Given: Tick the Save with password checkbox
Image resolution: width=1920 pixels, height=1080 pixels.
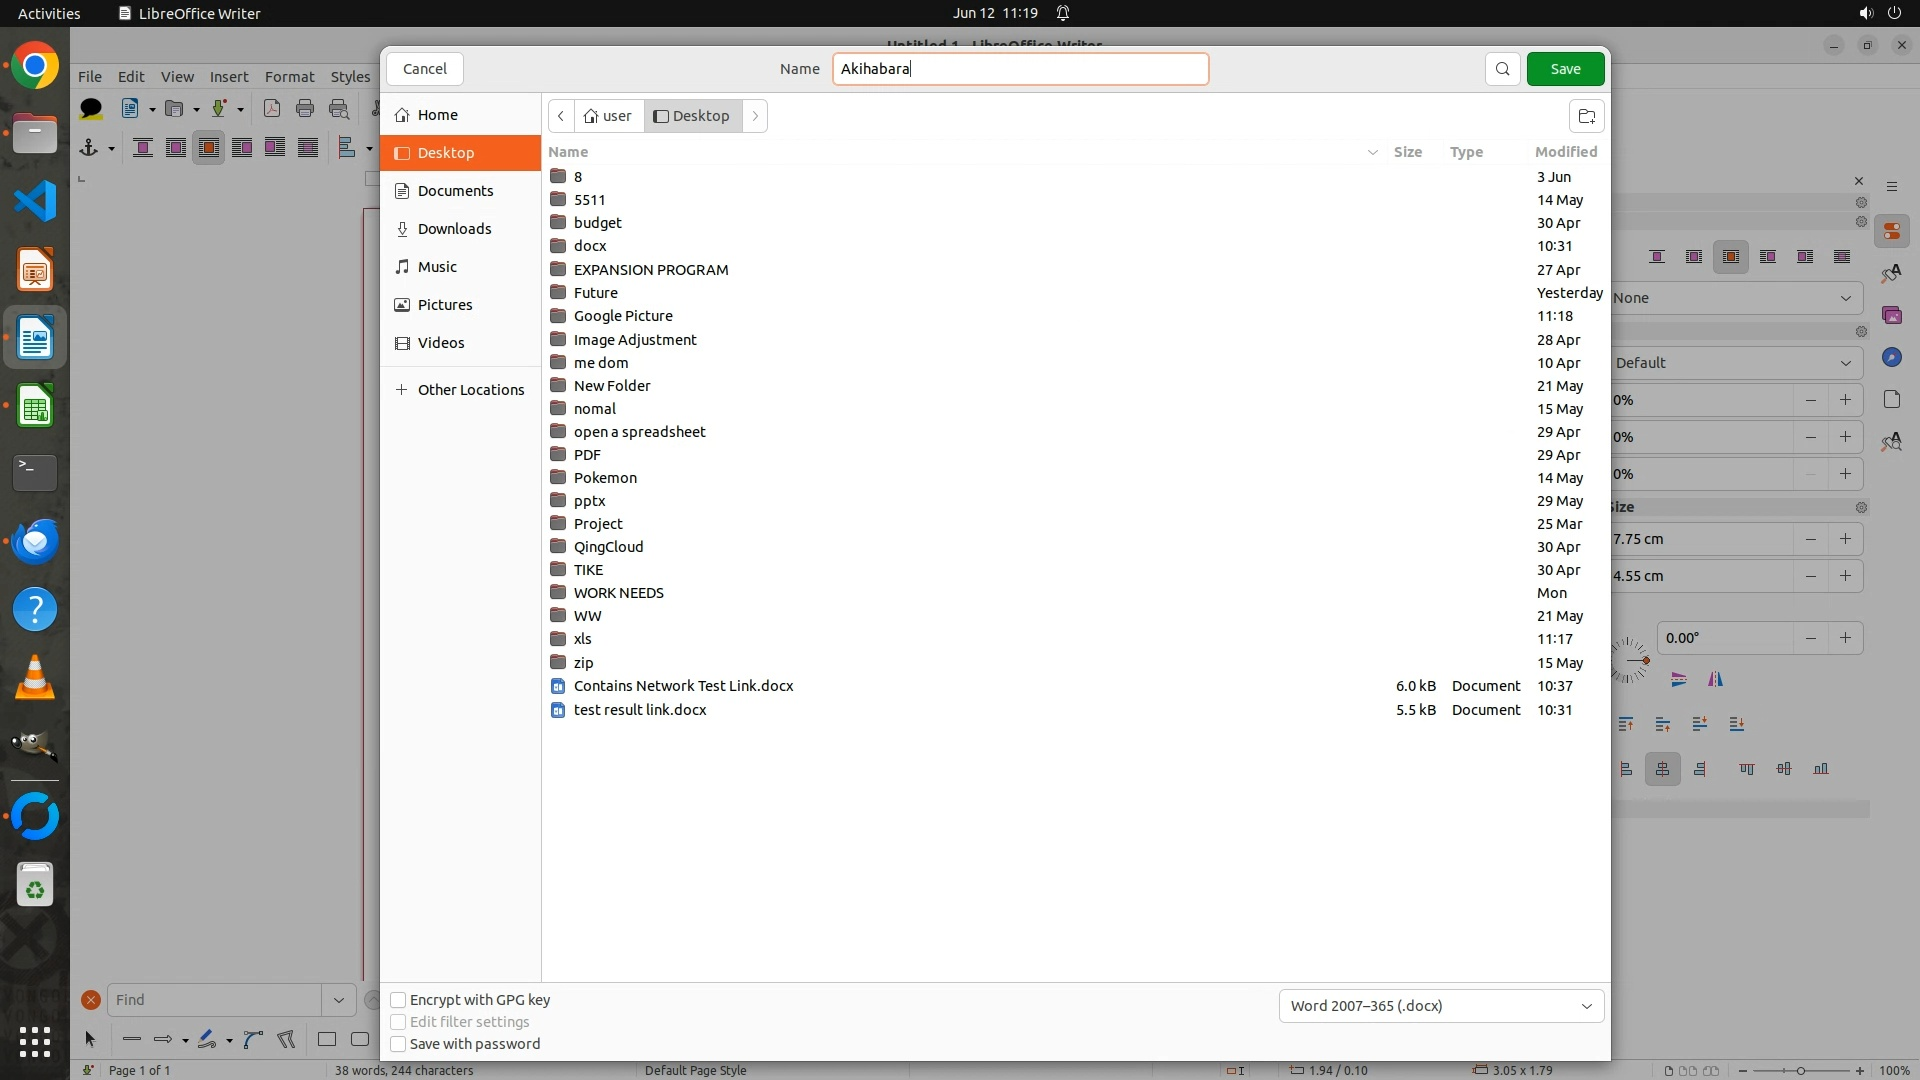Looking at the screenshot, I should pyautogui.click(x=398, y=1044).
